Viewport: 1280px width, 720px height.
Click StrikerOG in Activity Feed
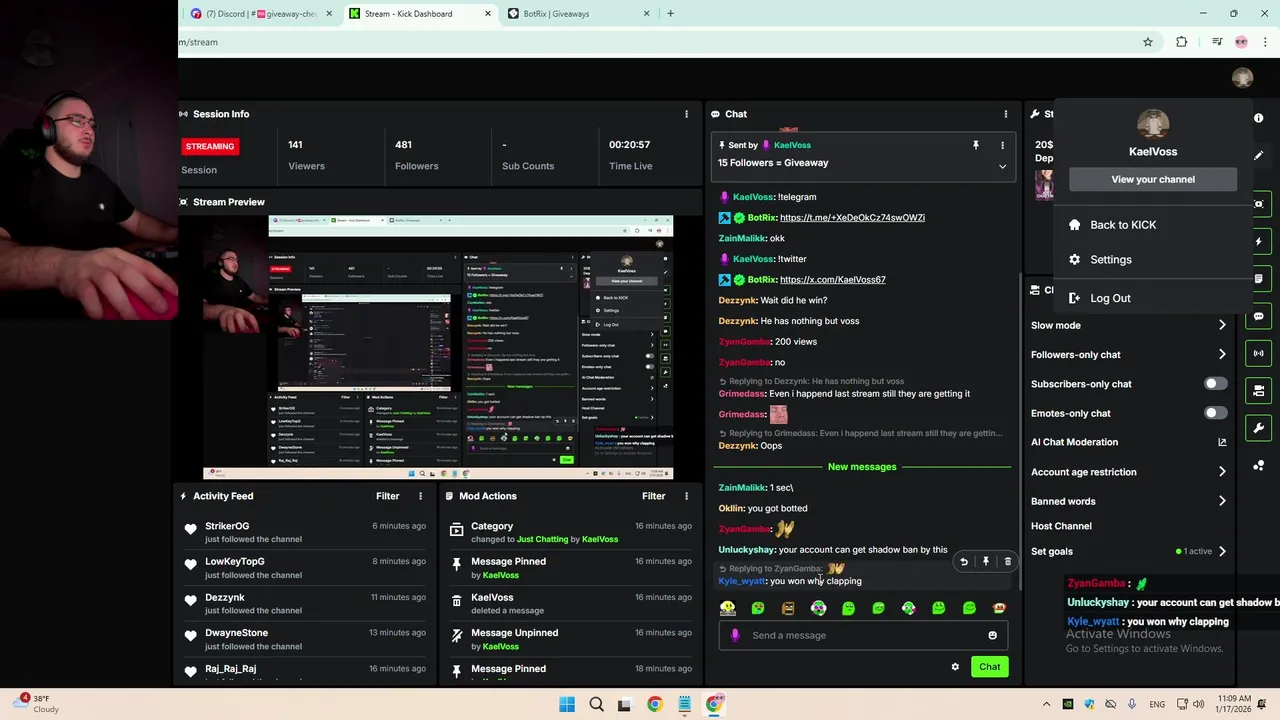click(227, 526)
